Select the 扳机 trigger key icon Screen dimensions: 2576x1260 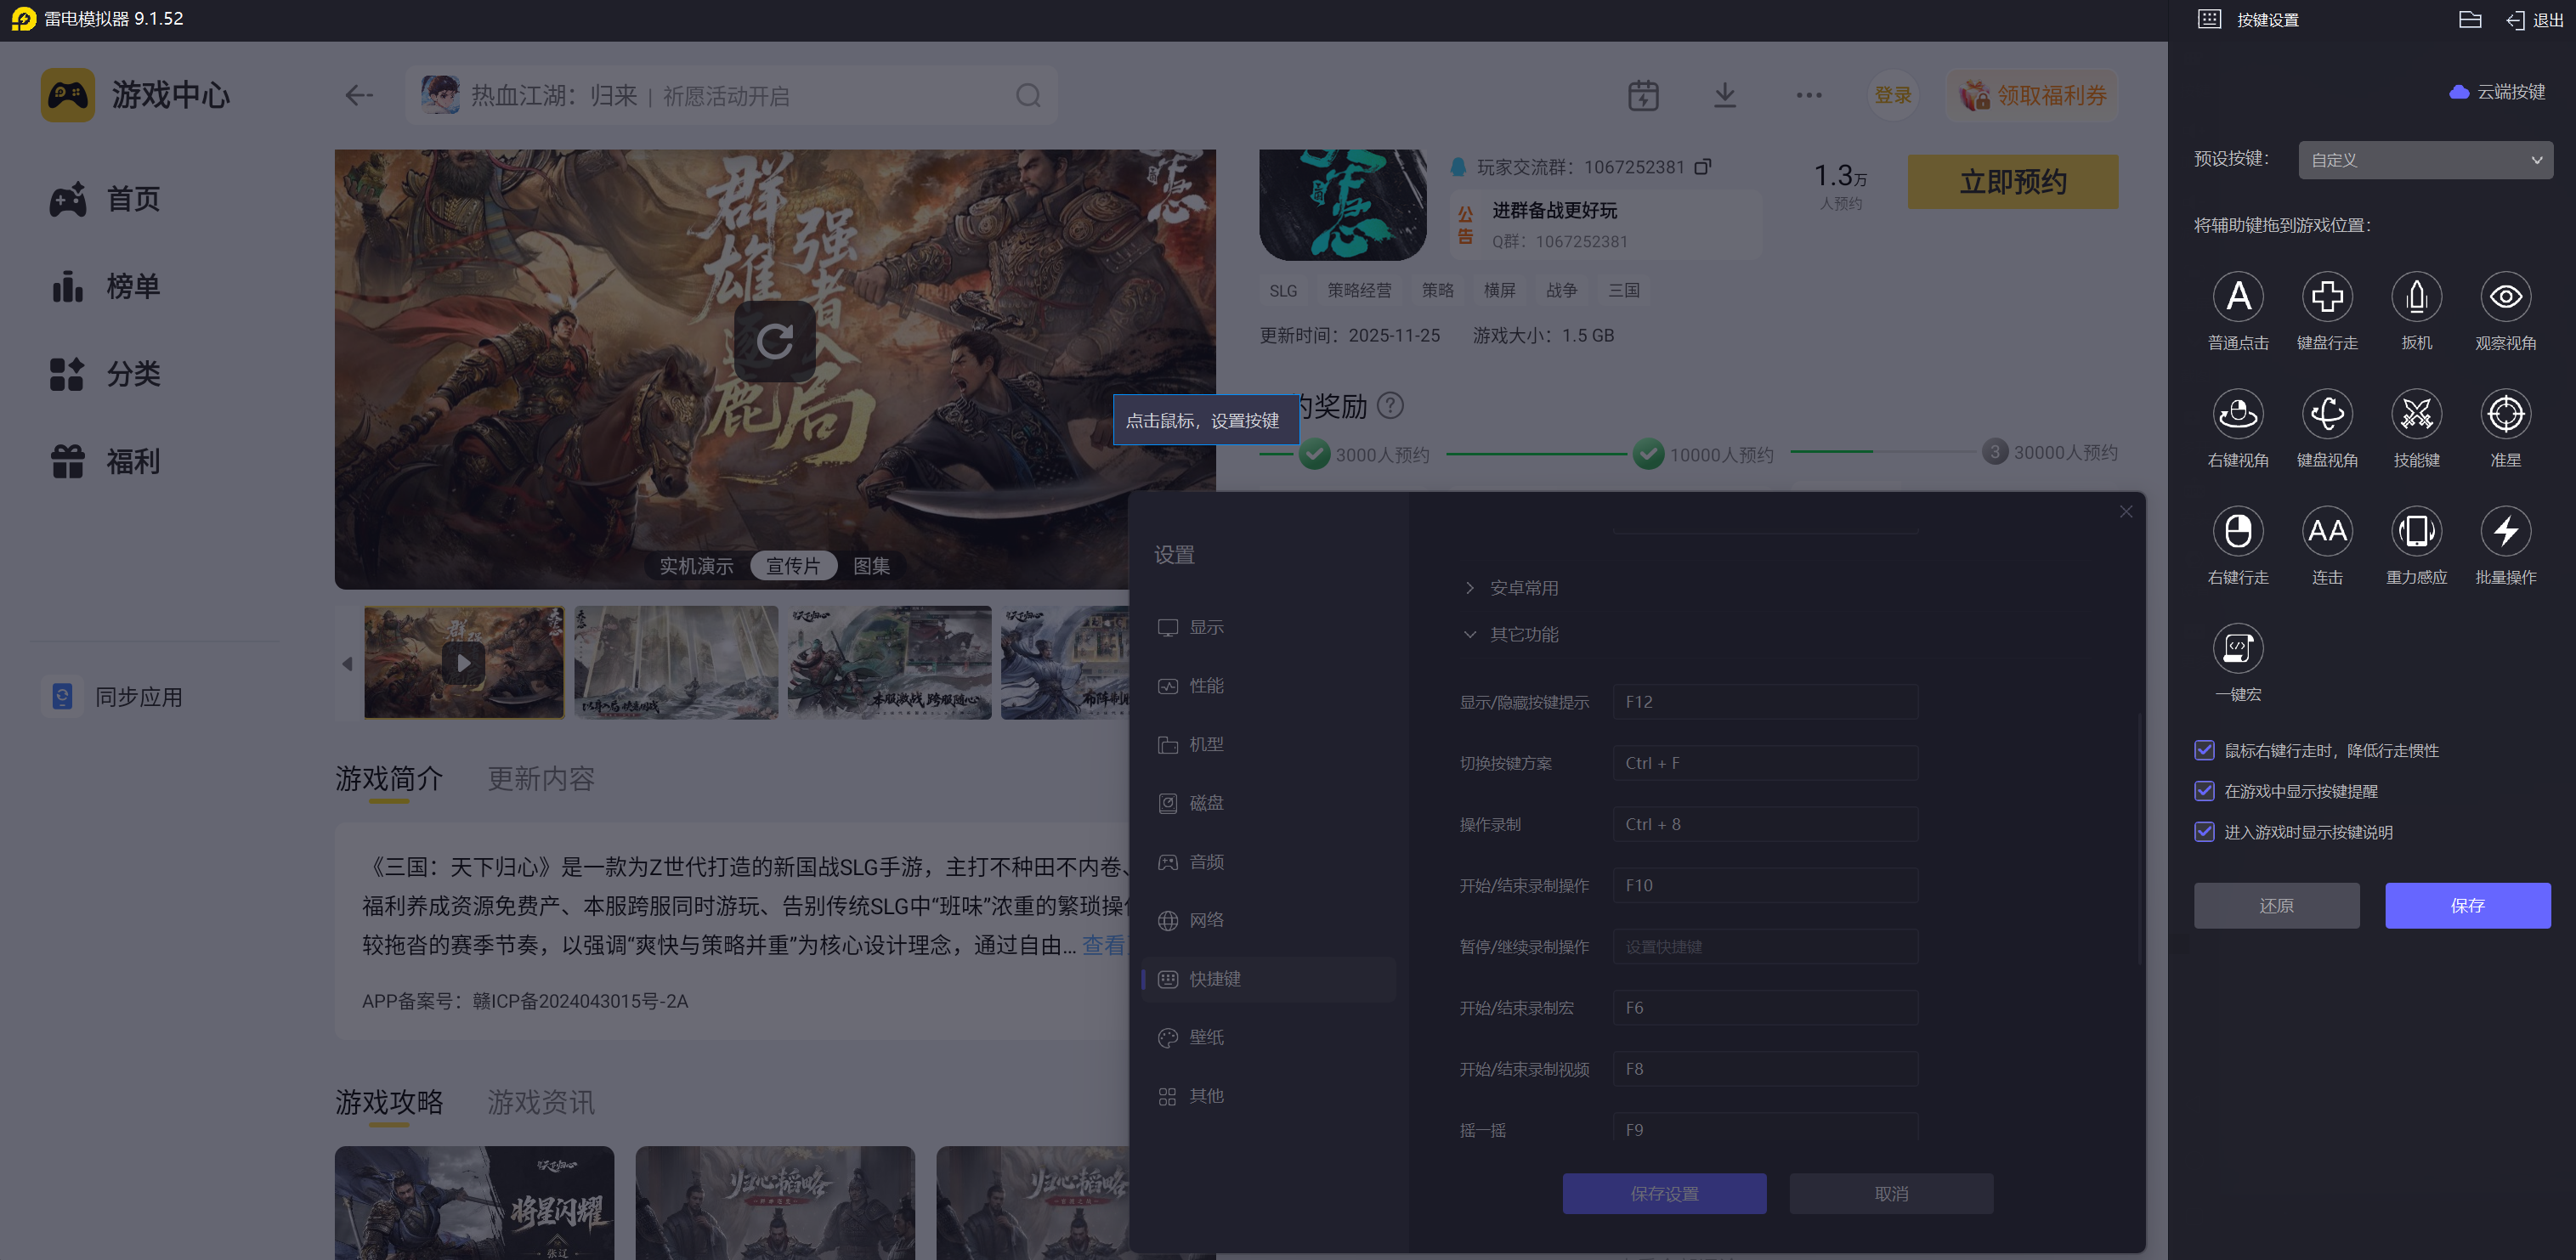tap(2415, 297)
